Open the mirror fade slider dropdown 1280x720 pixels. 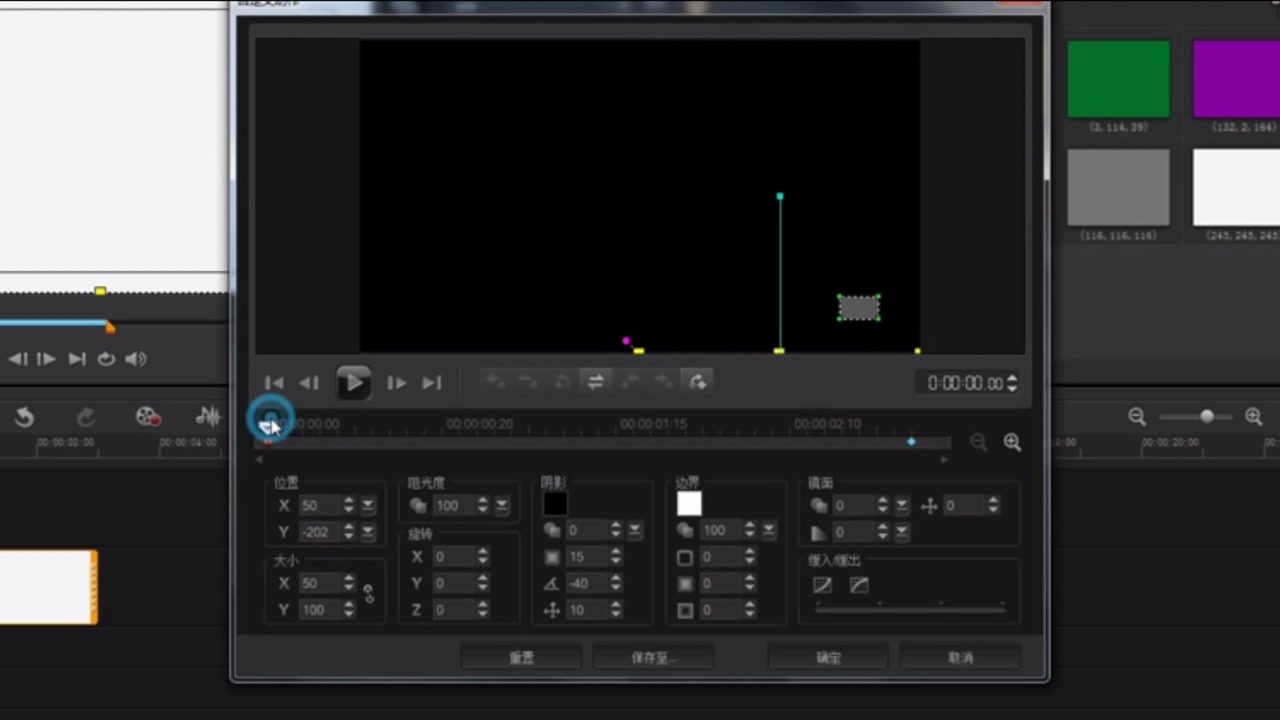coord(902,532)
